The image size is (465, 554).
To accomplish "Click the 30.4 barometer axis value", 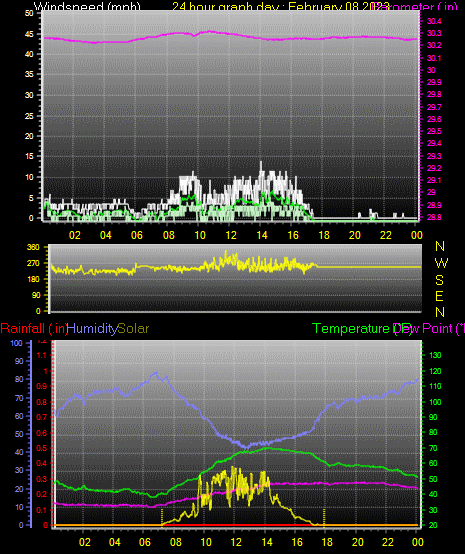I will [x=434, y=21].
